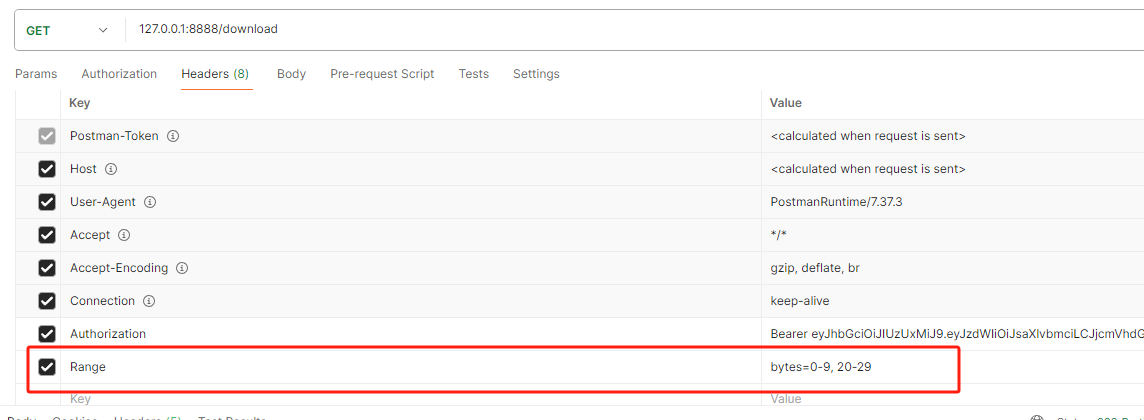
Task: Click the Range key cell
Action: (x=411, y=368)
